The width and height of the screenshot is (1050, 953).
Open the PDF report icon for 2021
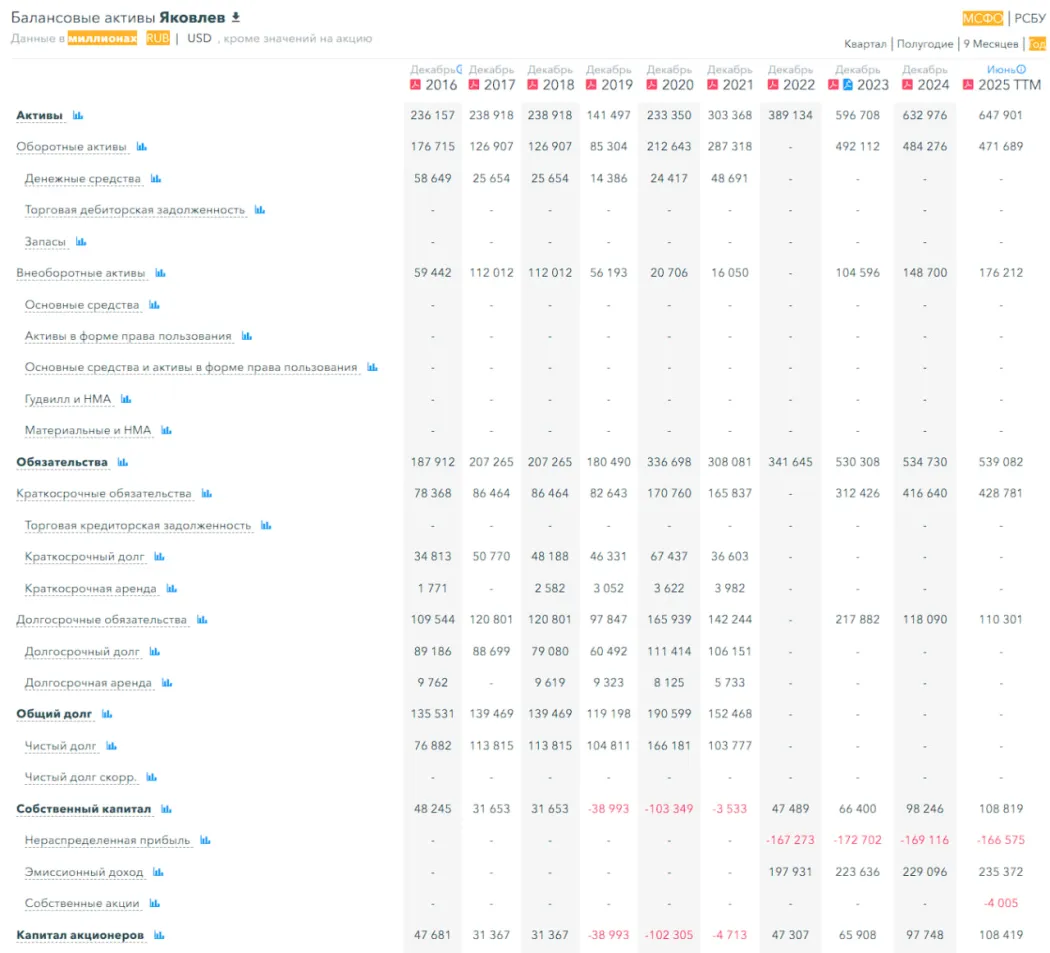712,85
